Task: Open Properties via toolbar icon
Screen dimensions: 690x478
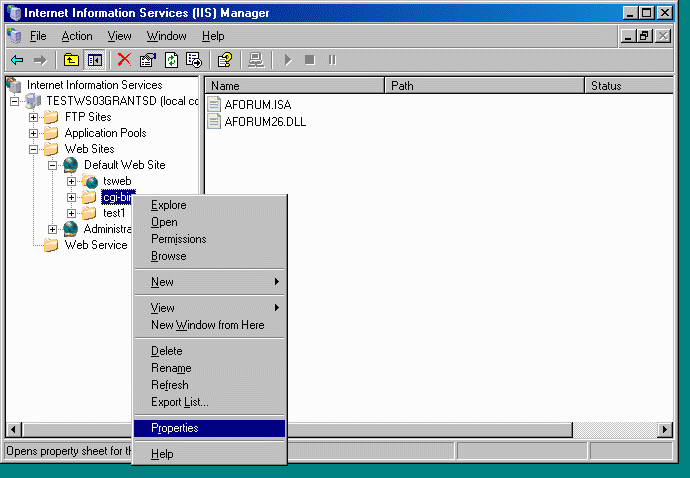Action: tap(148, 60)
